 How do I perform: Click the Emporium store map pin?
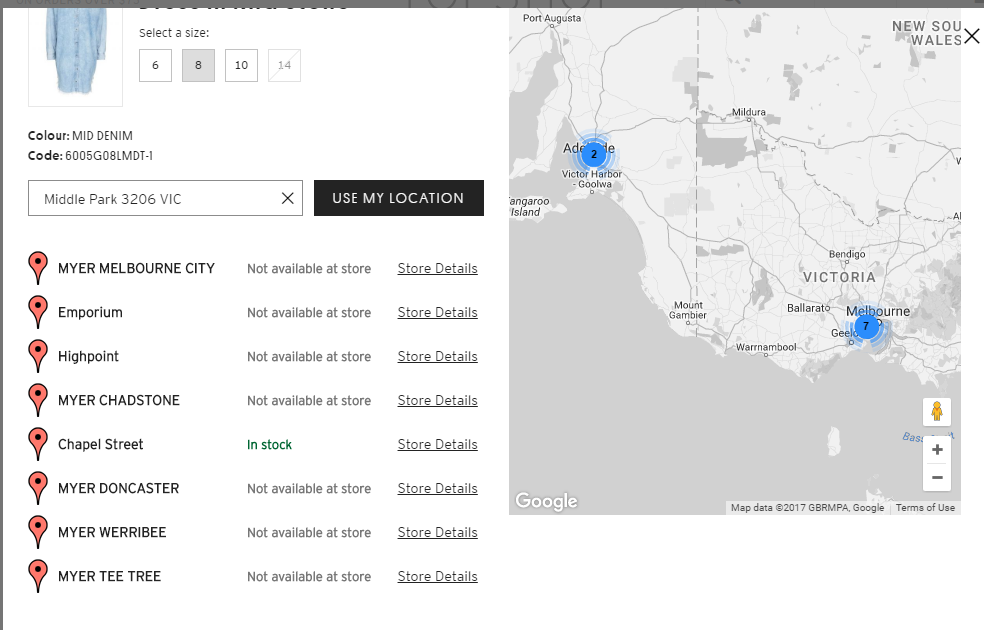click(38, 312)
